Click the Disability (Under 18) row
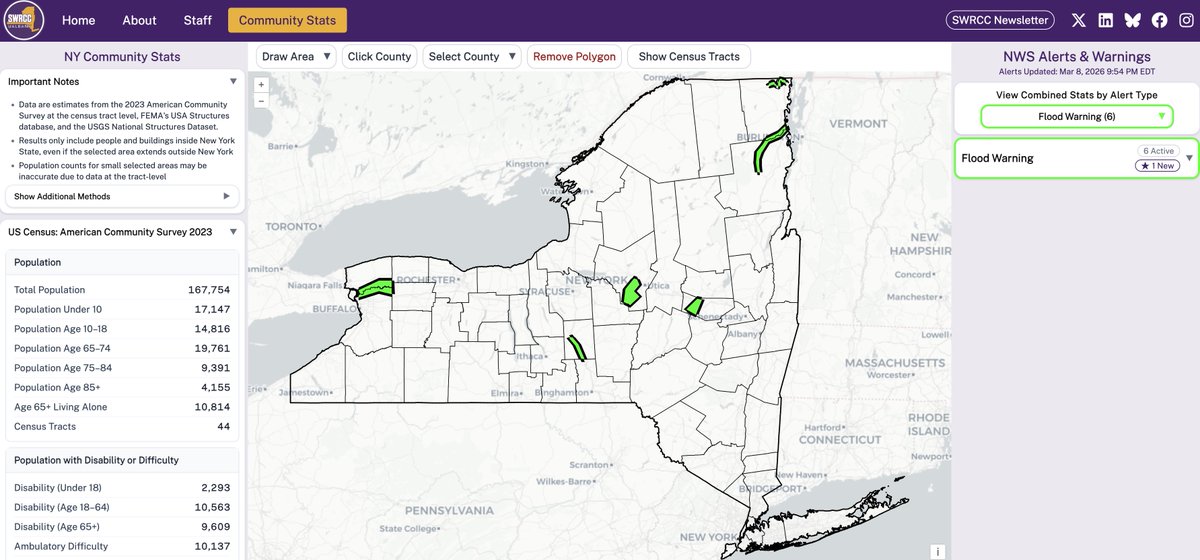Image resolution: width=1200 pixels, height=560 pixels. [x=122, y=488]
